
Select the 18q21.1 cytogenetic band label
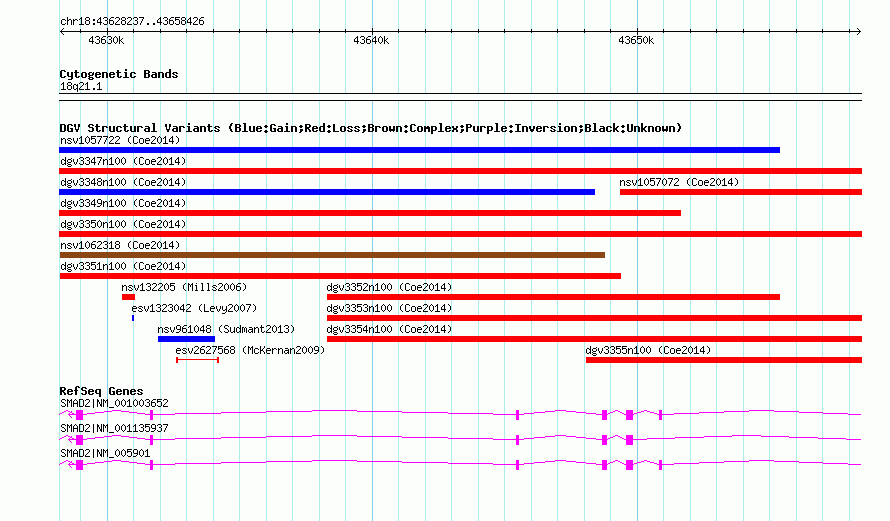coord(81,86)
